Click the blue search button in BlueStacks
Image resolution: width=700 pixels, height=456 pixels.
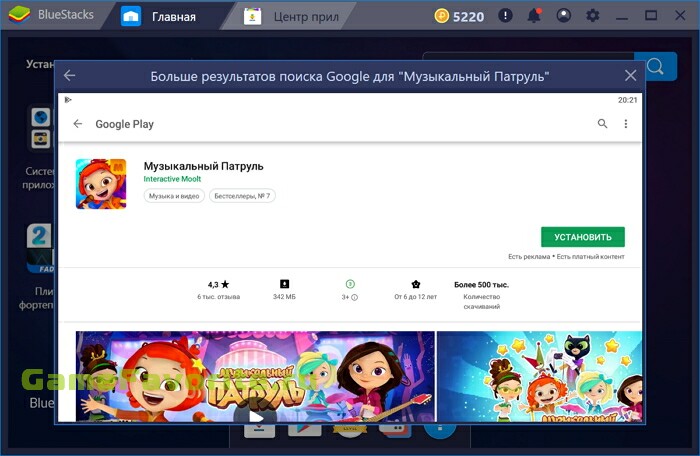coord(655,67)
